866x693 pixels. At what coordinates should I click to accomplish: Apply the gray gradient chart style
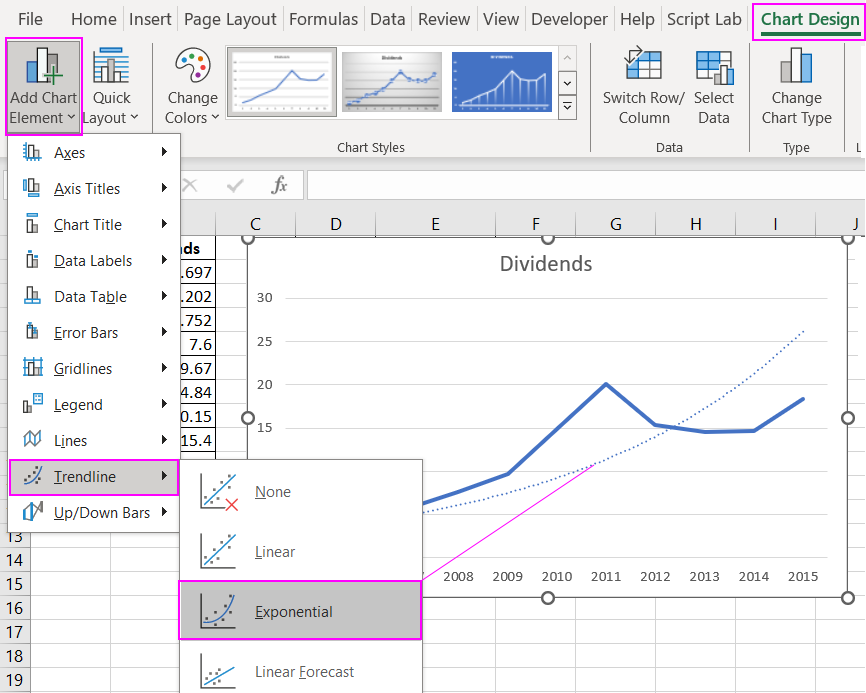pyautogui.click(x=391, y=82)
